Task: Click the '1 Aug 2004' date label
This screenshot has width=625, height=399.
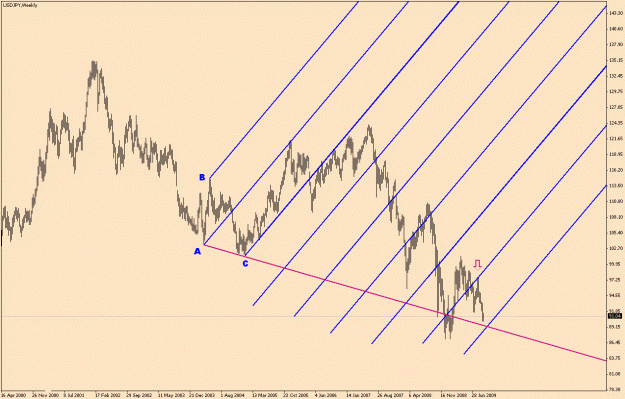Action: tap(232, 396)
